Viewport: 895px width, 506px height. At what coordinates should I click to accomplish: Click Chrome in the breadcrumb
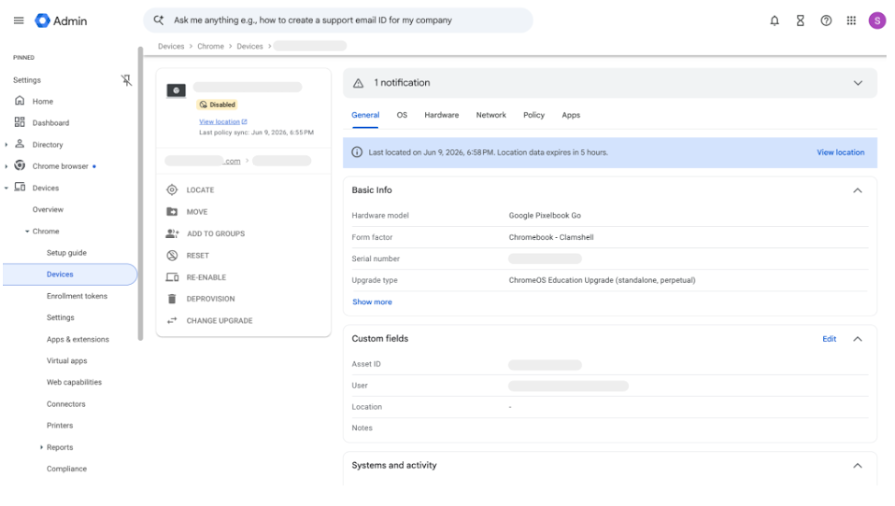211,46
